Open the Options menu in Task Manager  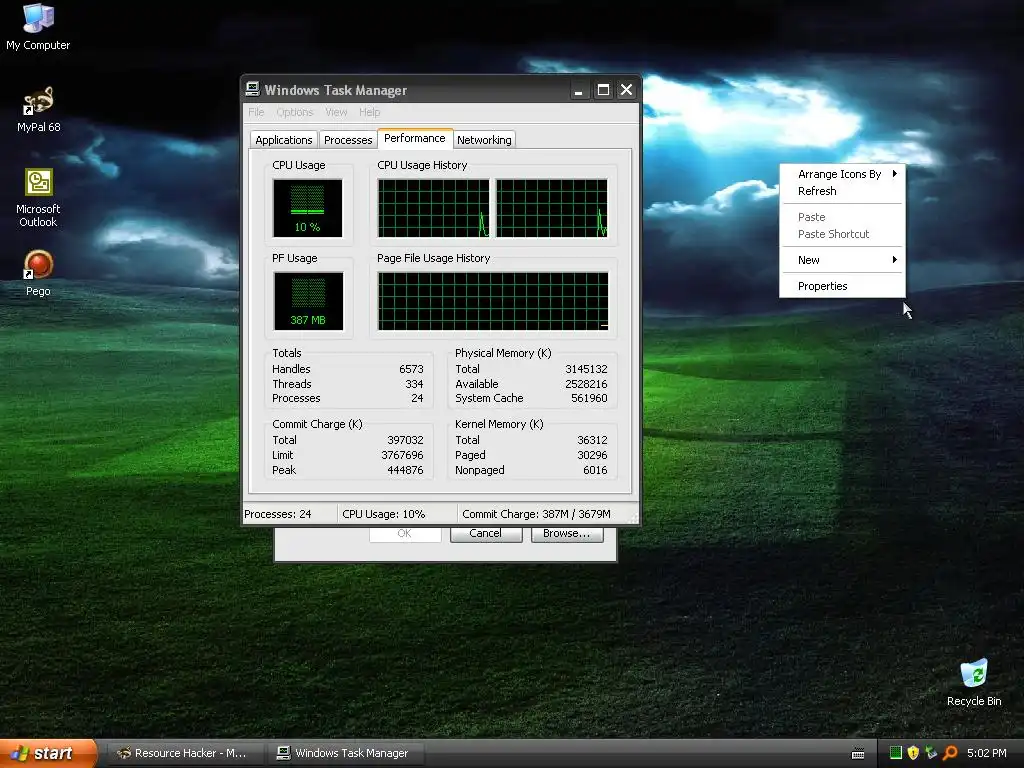295,112
